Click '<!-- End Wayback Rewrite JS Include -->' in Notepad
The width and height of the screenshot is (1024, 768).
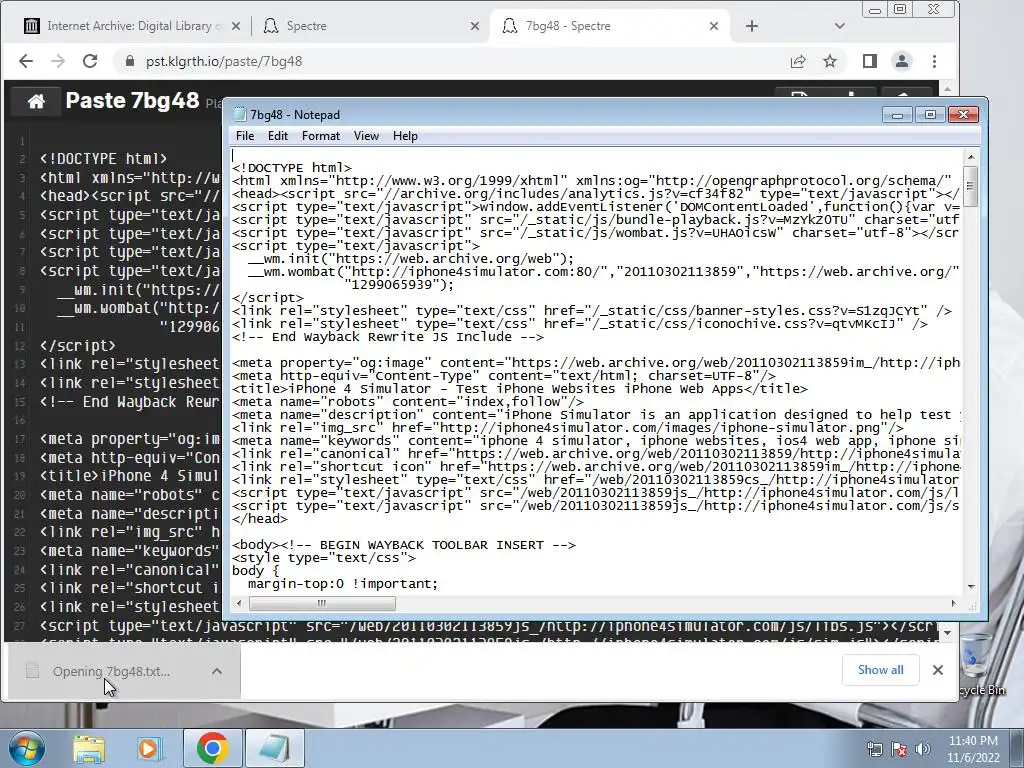click(388, 337)
